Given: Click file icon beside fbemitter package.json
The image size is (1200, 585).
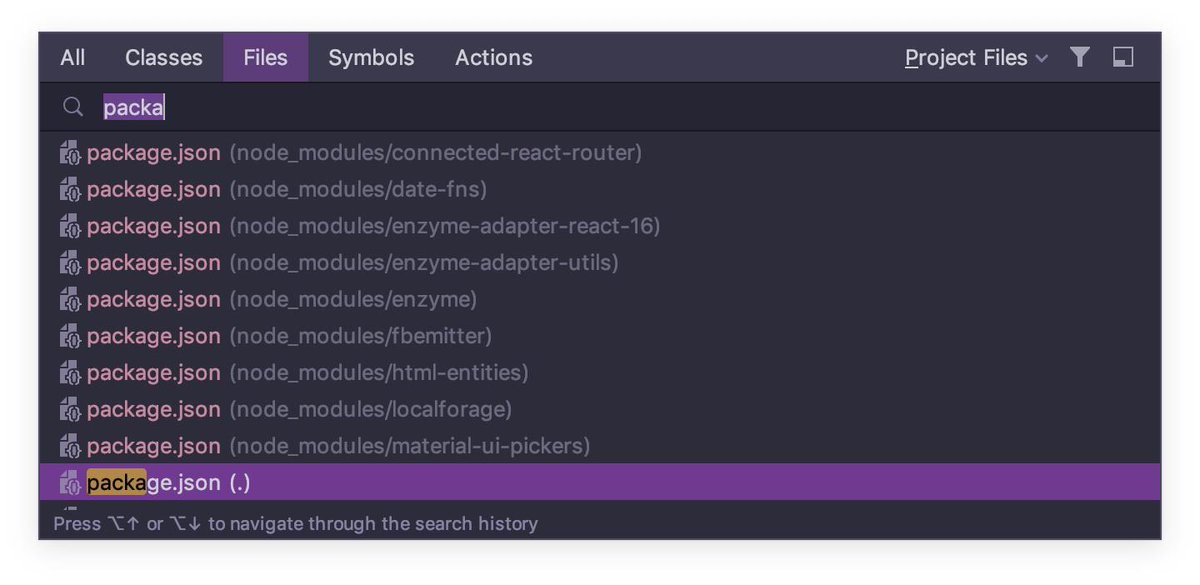Looking at the screenshot, I should [x=70, y=336].
